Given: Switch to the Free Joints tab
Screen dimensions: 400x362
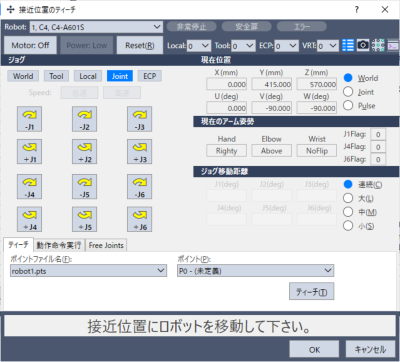Looking at the screenshot, I should click(x=106, y=245).
